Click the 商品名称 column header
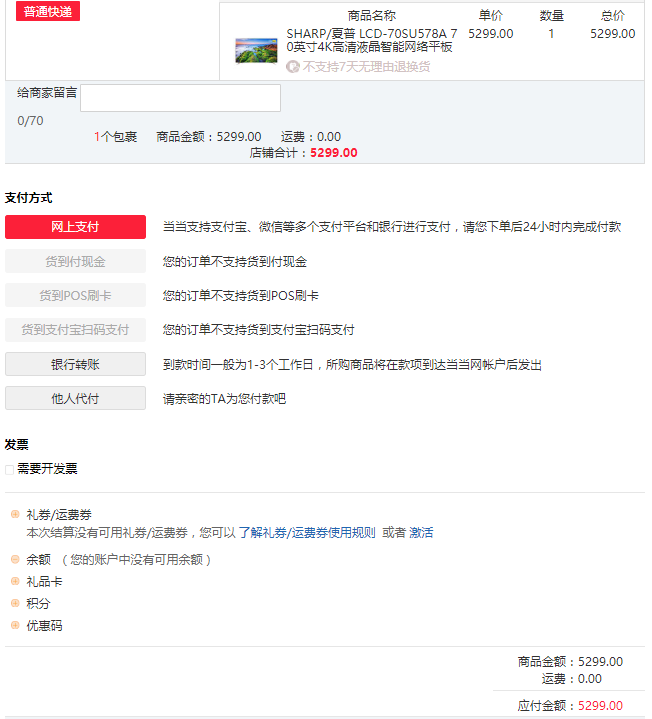 coord(371,16)
